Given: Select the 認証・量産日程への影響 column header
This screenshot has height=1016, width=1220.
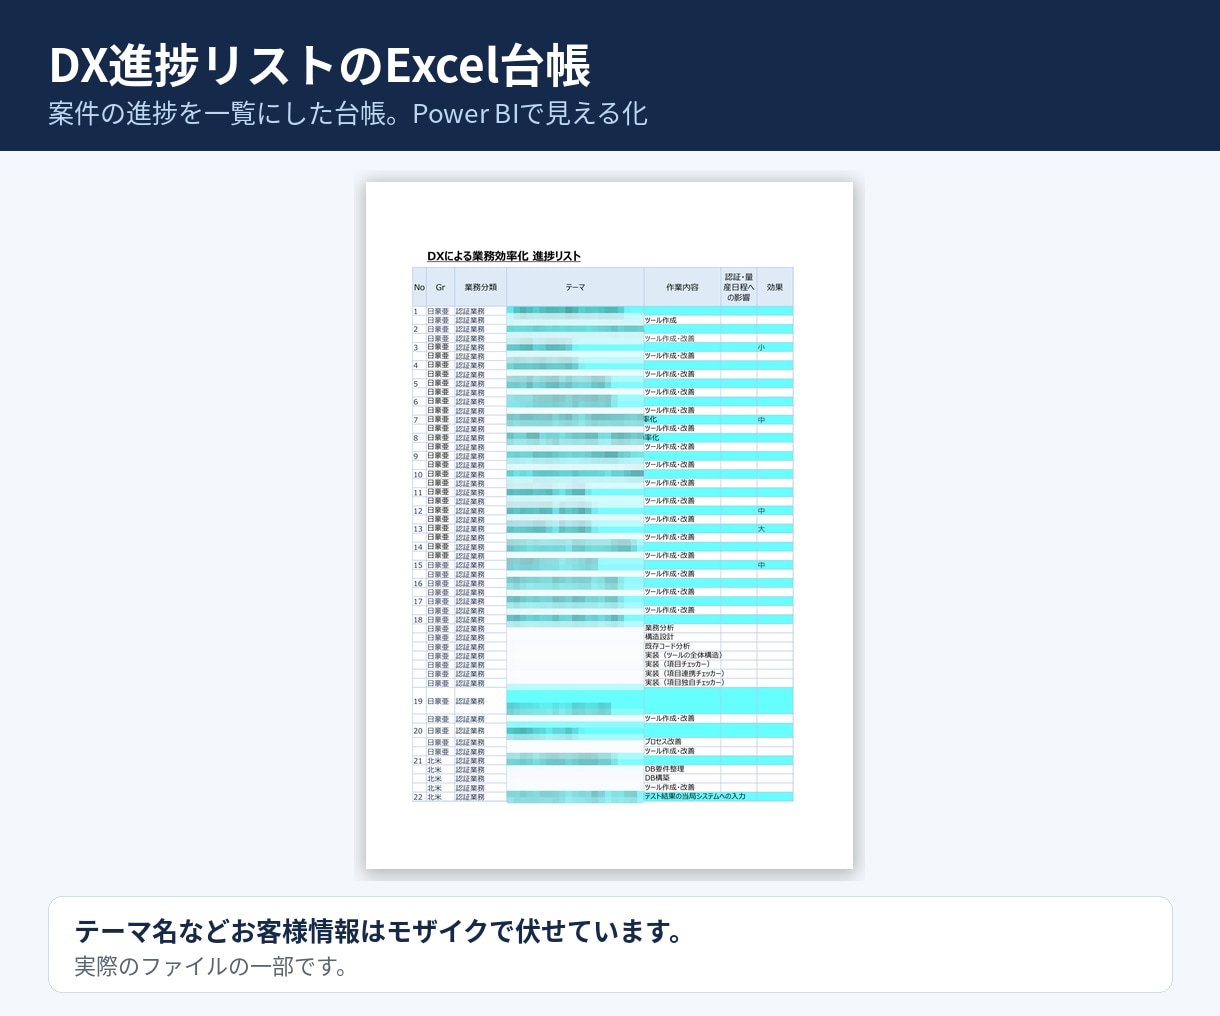Looking at the screenshot, I should point(739,287).
